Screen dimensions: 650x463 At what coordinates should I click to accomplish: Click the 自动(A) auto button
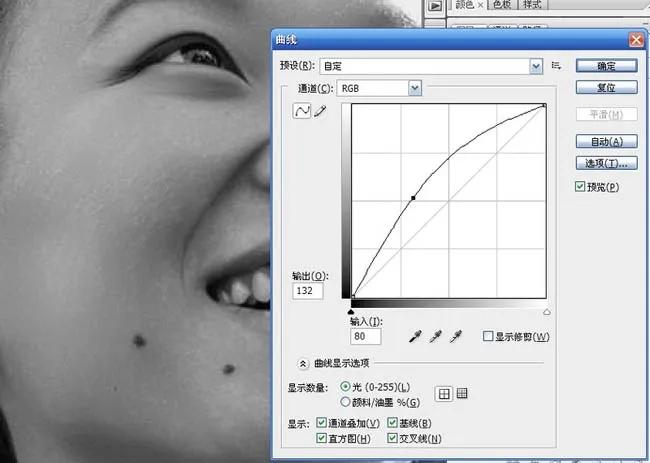606,142
